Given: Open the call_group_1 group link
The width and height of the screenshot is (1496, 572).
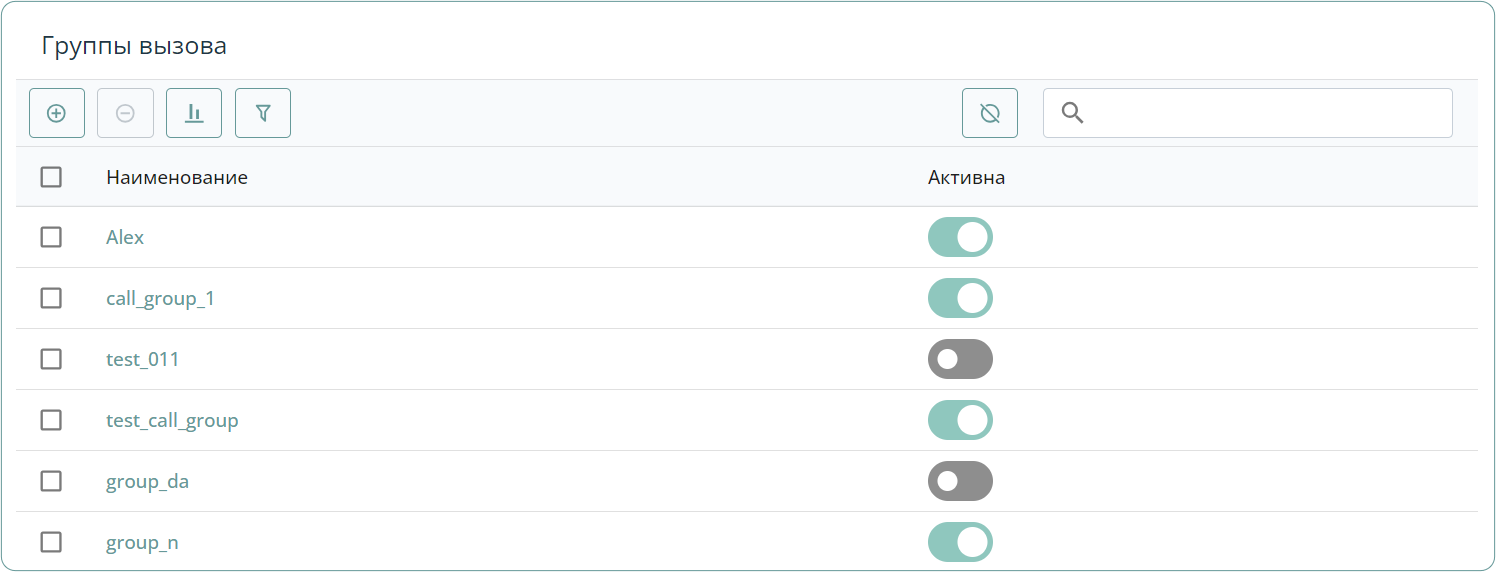Looking at the screenshot, I should pos(160,298).
